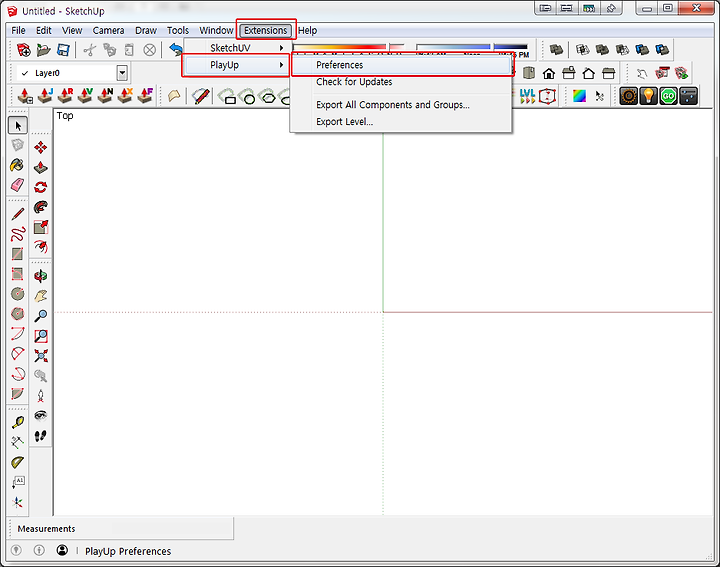This screenshot has height=567, width=720.
Task: Open the Help menu
Action: click(x=308, y=30)
